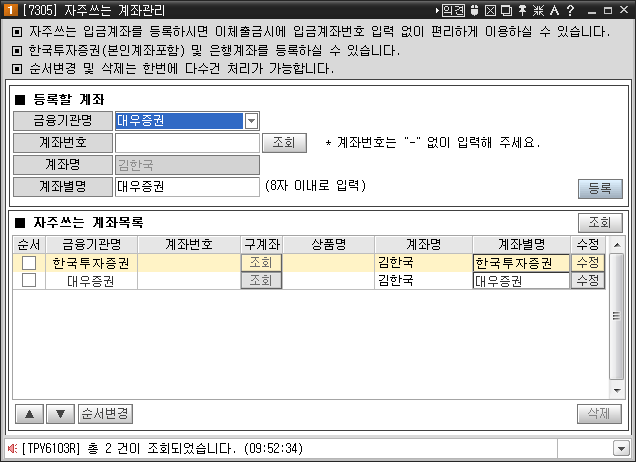Click the 순서변경 button
Viewport: 636px width, 462px height.
pyautogui.click(x=105, y=414)
